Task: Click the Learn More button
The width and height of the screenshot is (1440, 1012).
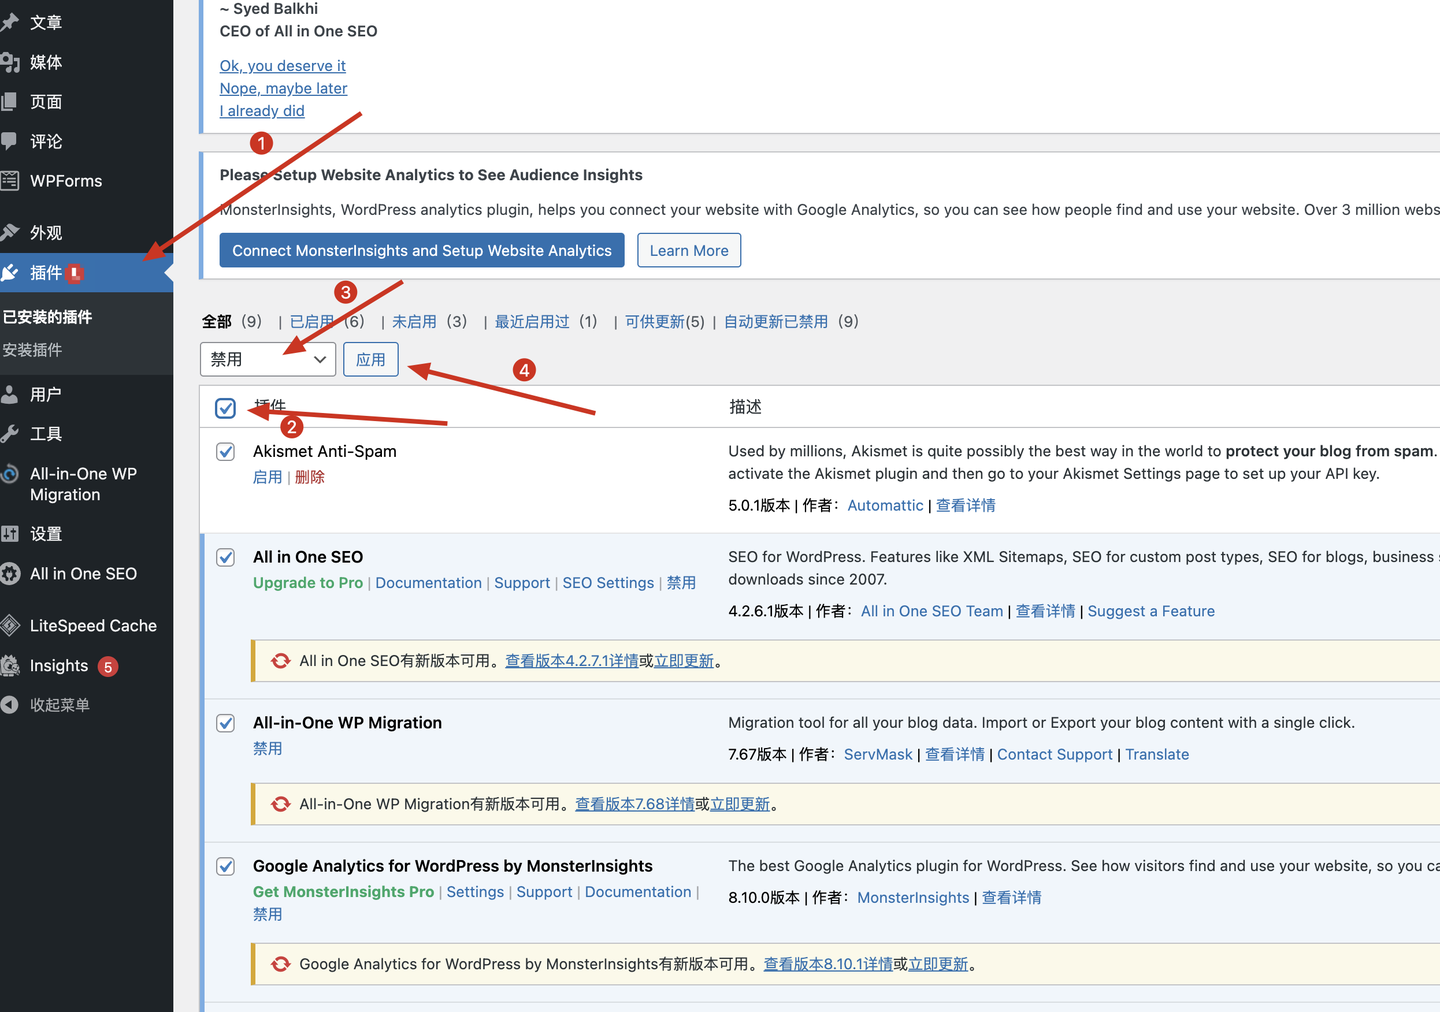Action: coord(689,250)
